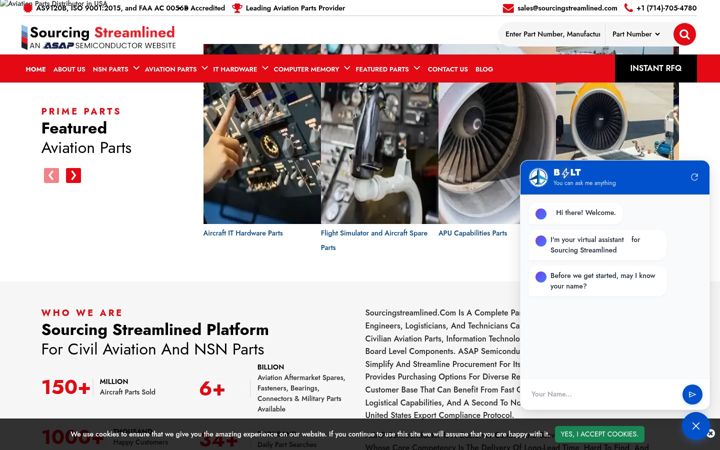The image size is (720, 450).
Task: Open the Aviation Parts menu item
Action: pos(171,69)
